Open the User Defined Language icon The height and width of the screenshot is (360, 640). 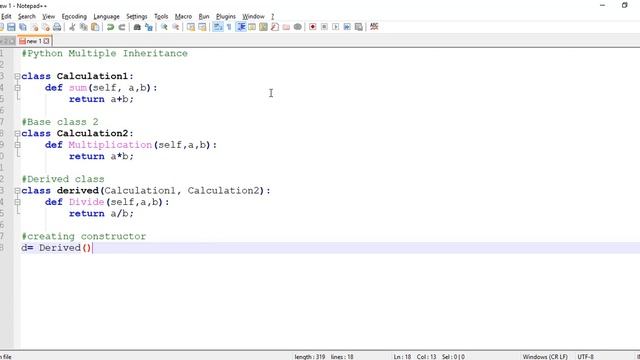coord(252,27)
